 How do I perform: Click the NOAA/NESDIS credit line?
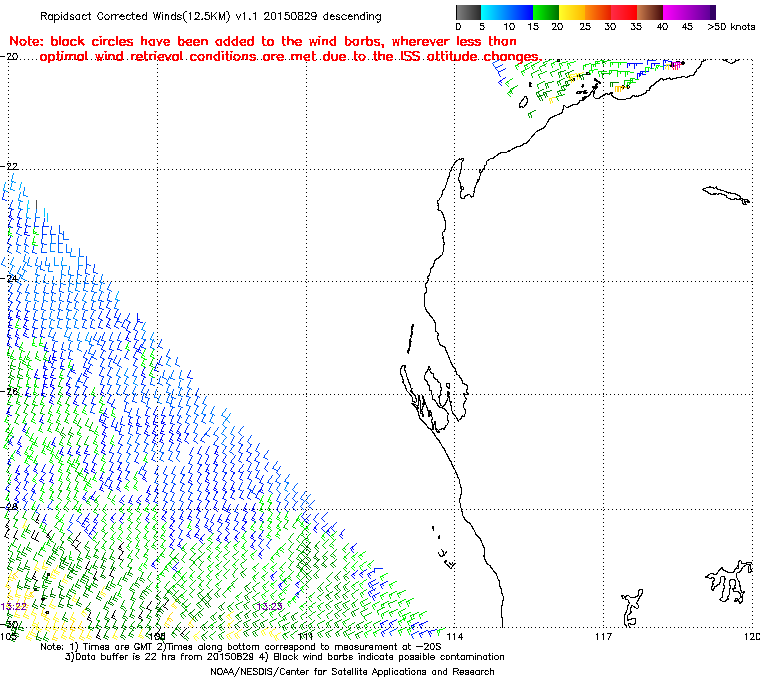click(x=352, y=672)
